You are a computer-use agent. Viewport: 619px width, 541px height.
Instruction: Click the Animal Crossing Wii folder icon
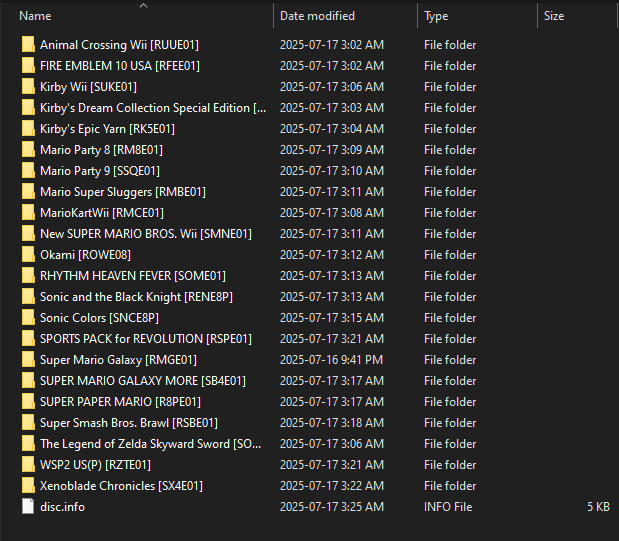pyautogui.click(x=28, y=45)
